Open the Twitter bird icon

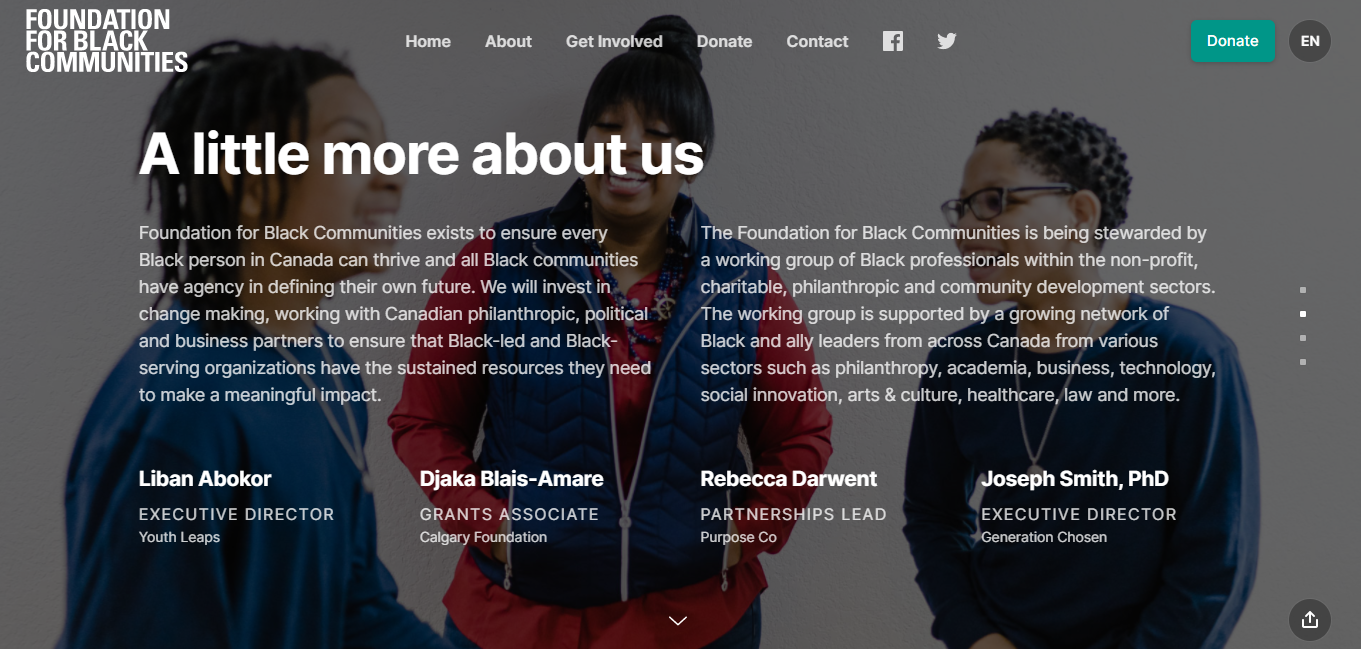pyautogui.click(x=946, y=41)
